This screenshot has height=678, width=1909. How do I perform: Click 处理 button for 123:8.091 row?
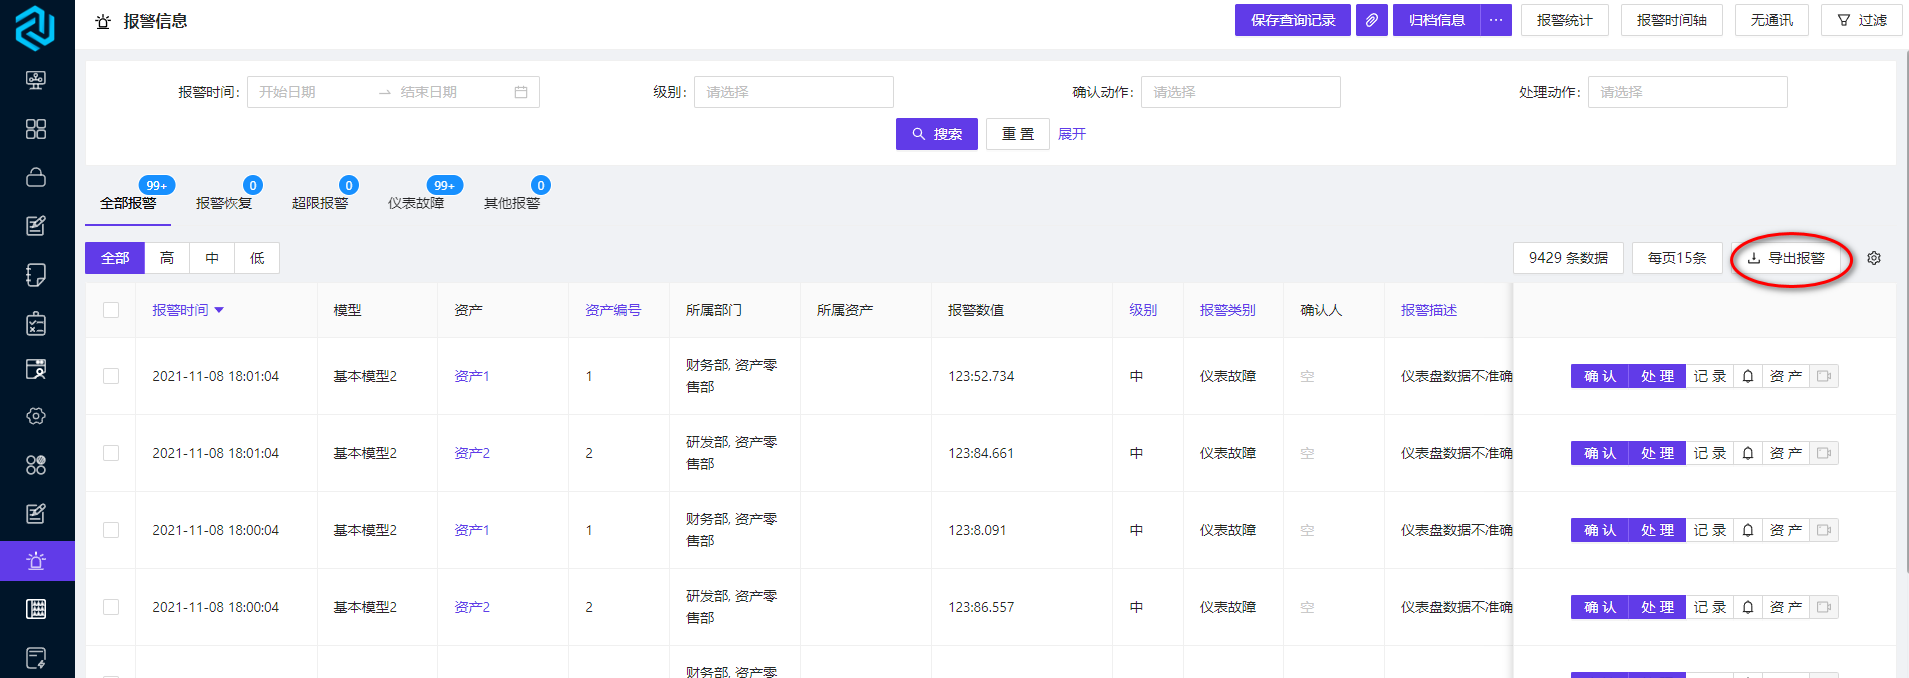point(1657,530)
